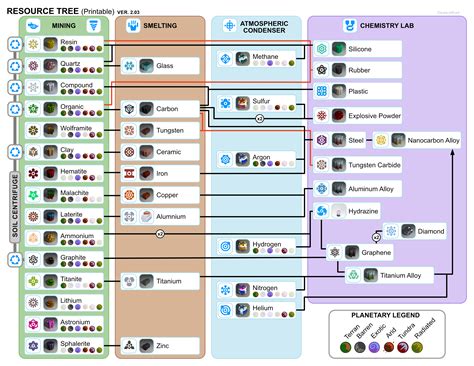
Task: Click the Iron ingot icon
Action: (x=146, y=173)
